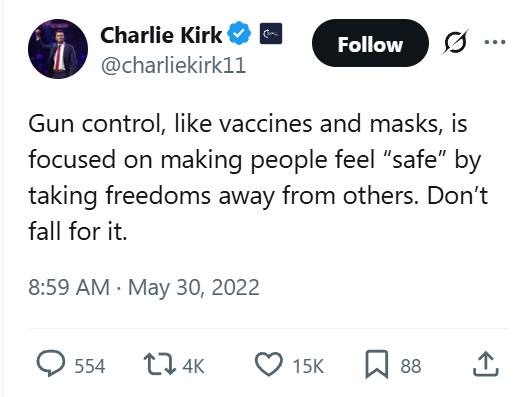
Task: Open the 8:59 AM timestamp link
Action: click(69, 288)
